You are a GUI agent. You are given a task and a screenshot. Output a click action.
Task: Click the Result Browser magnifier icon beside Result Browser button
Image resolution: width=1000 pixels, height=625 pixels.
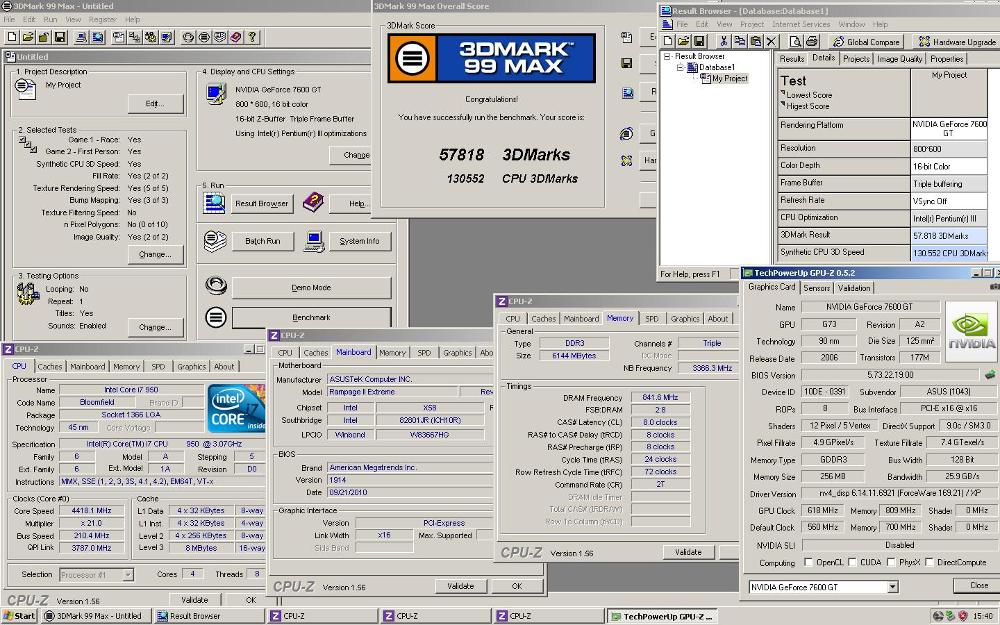coord(214,203)
